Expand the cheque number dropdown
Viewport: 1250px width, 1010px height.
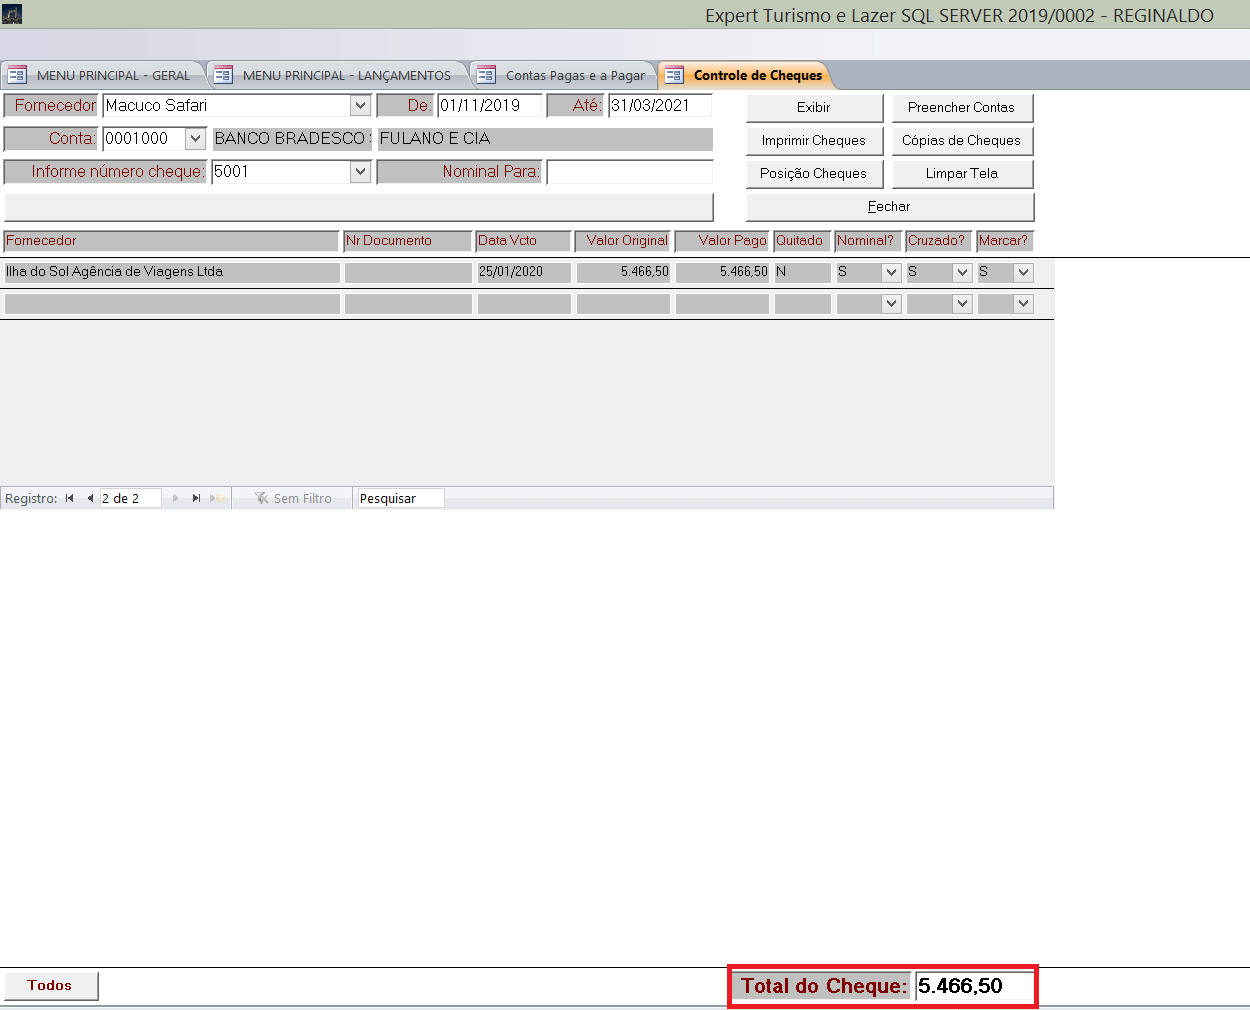pos(360,172)
